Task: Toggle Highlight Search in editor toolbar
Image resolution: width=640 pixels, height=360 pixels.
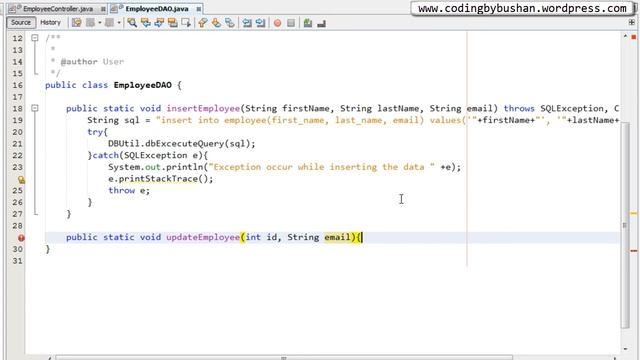Action: tap(172, 23)
